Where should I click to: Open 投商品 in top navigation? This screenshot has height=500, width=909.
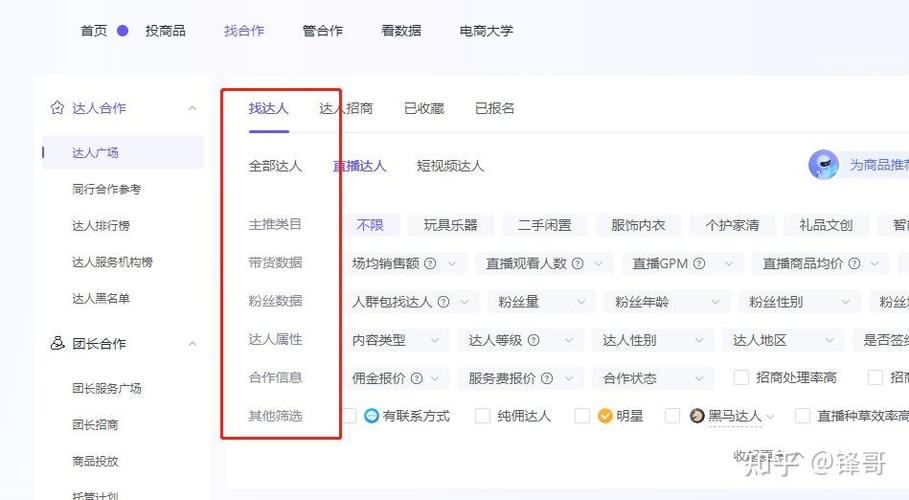coord(165,31)
